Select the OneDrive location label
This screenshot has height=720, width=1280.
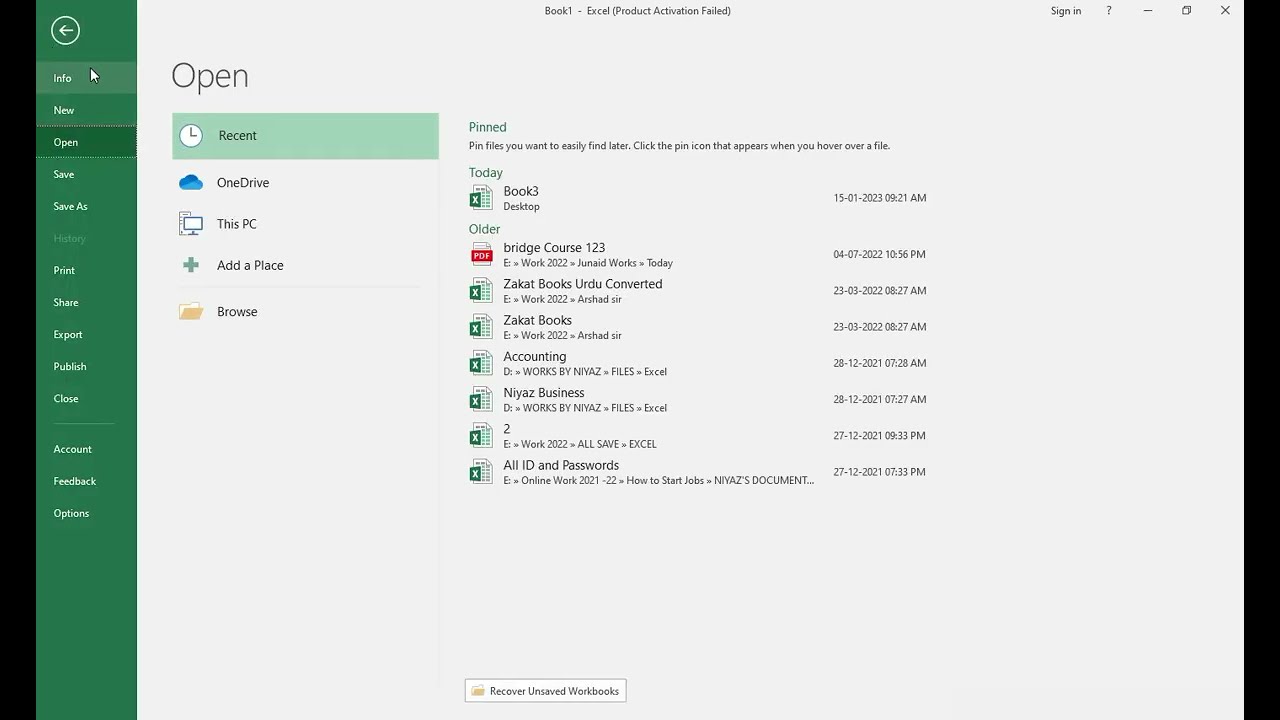(x=243, y=183)
